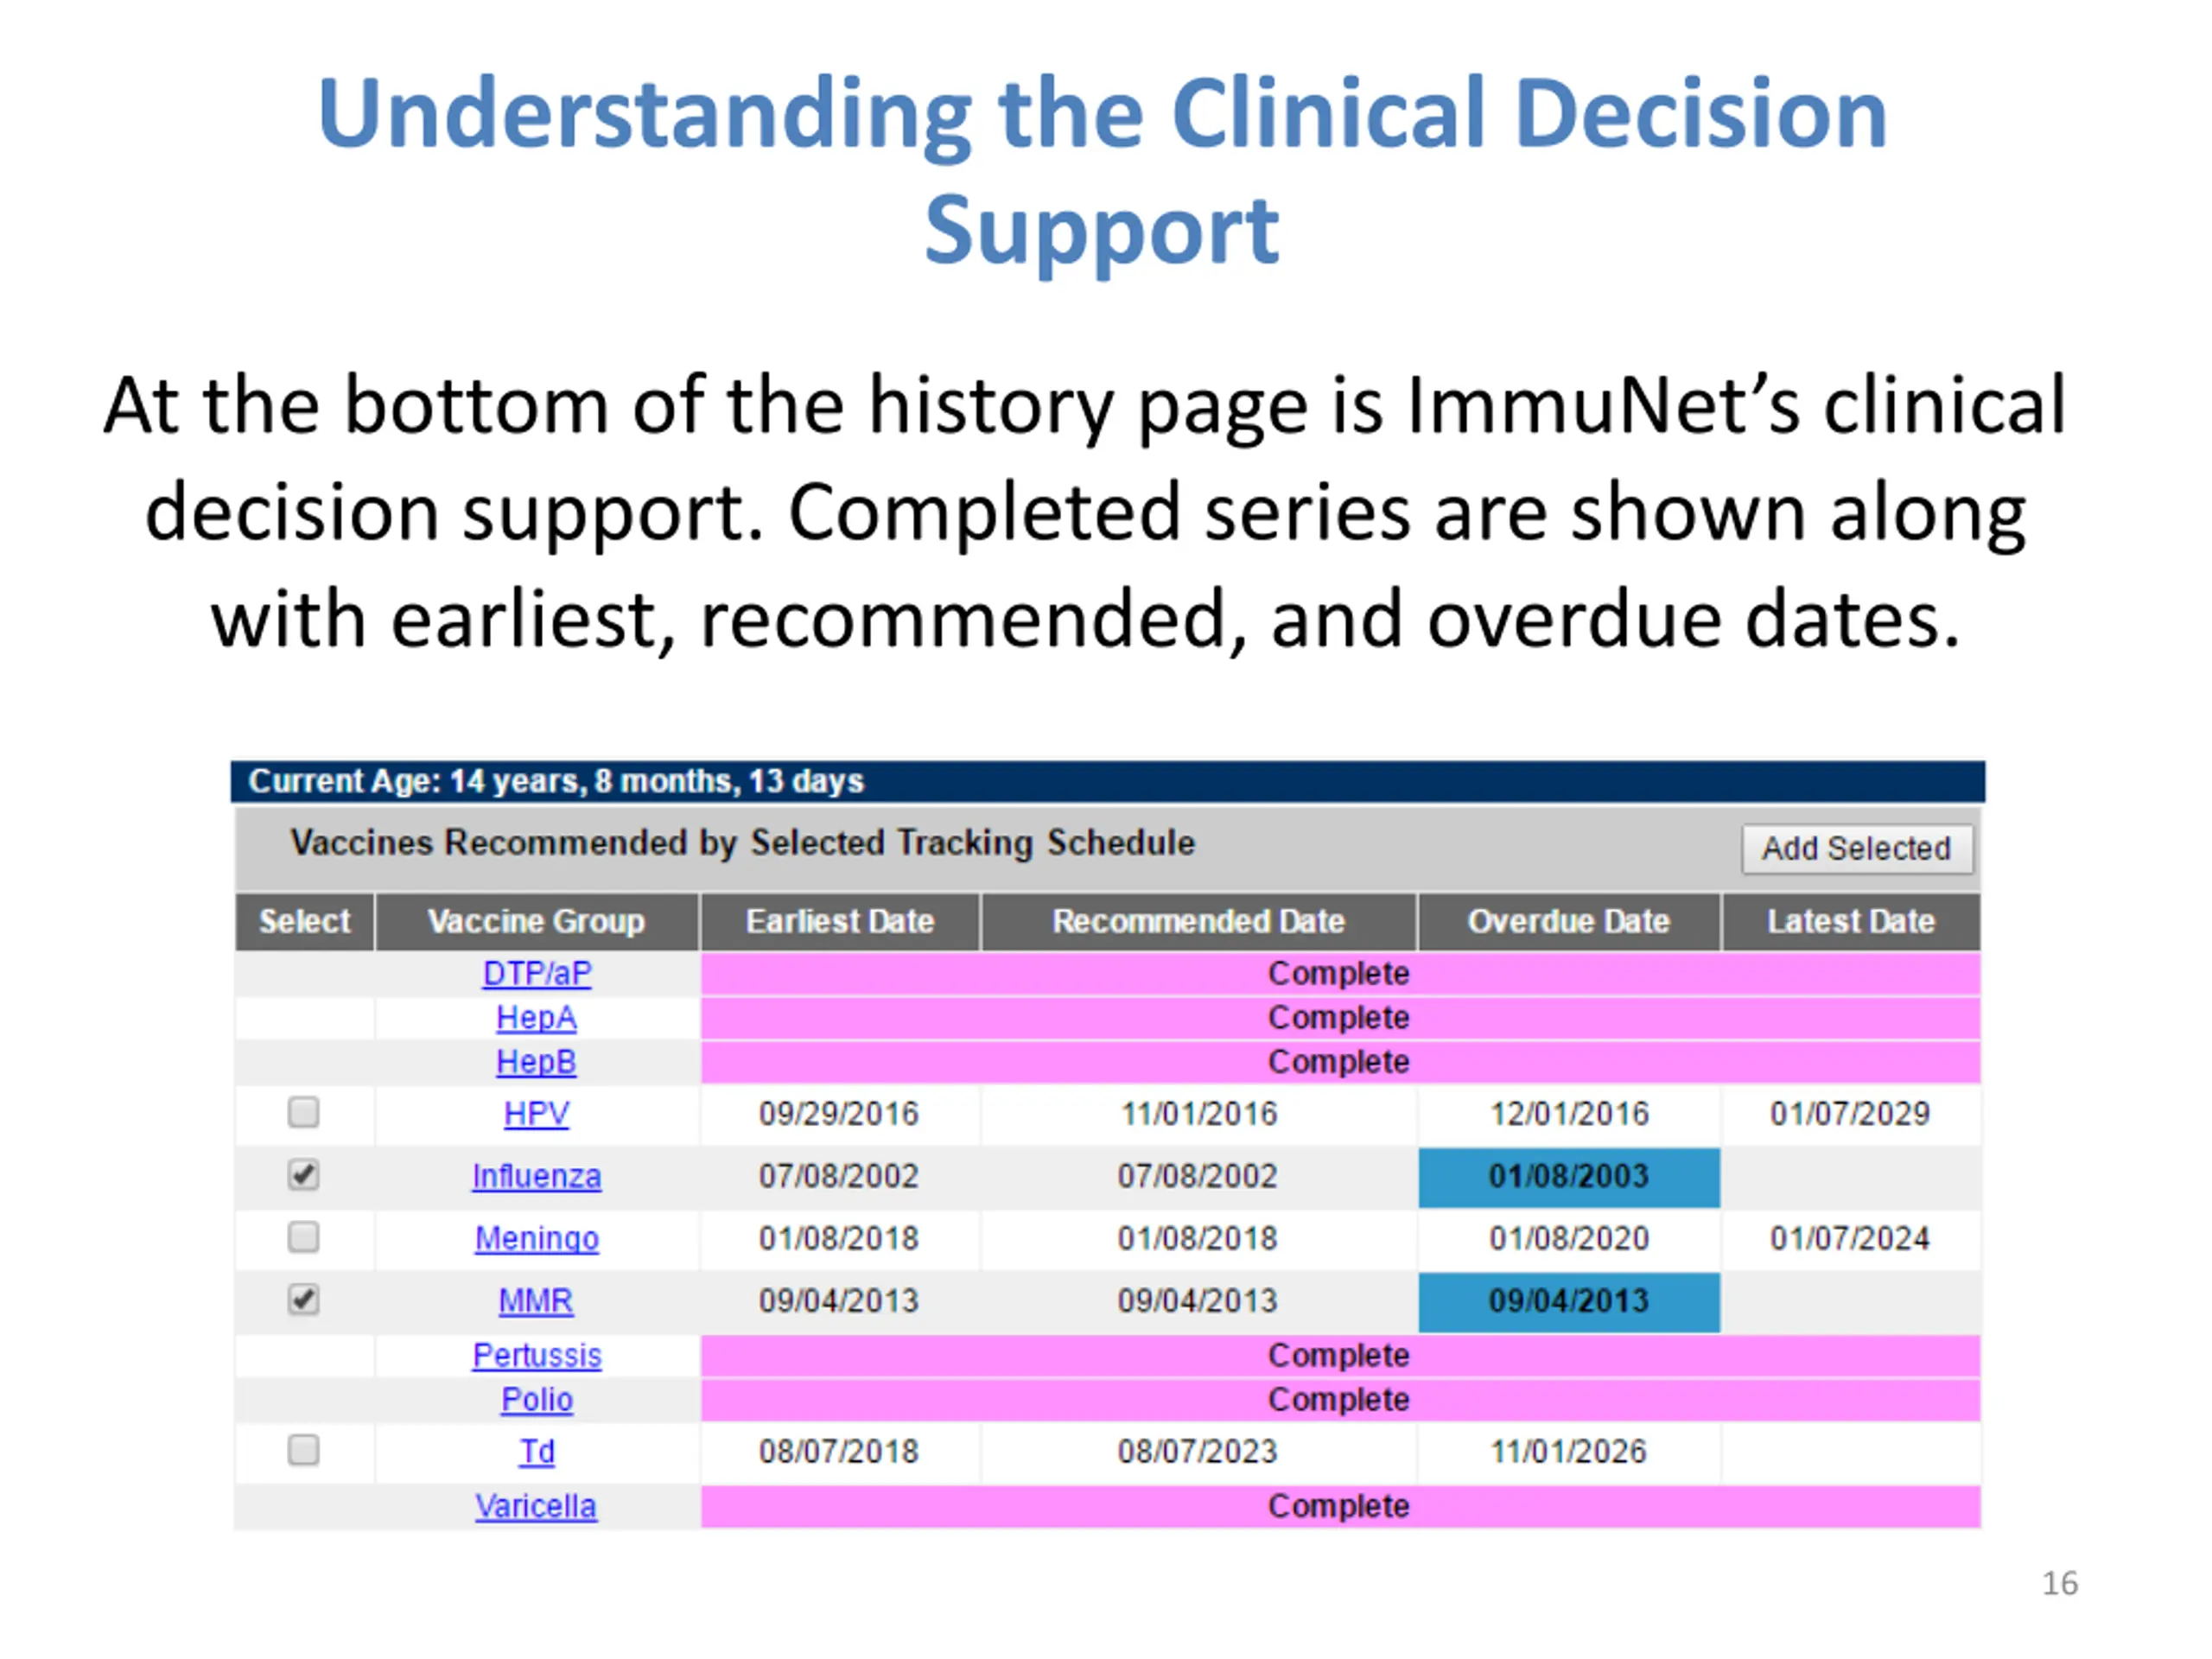
Task: Click the Overdue Date column header
Action: (x=1569, y=921)
